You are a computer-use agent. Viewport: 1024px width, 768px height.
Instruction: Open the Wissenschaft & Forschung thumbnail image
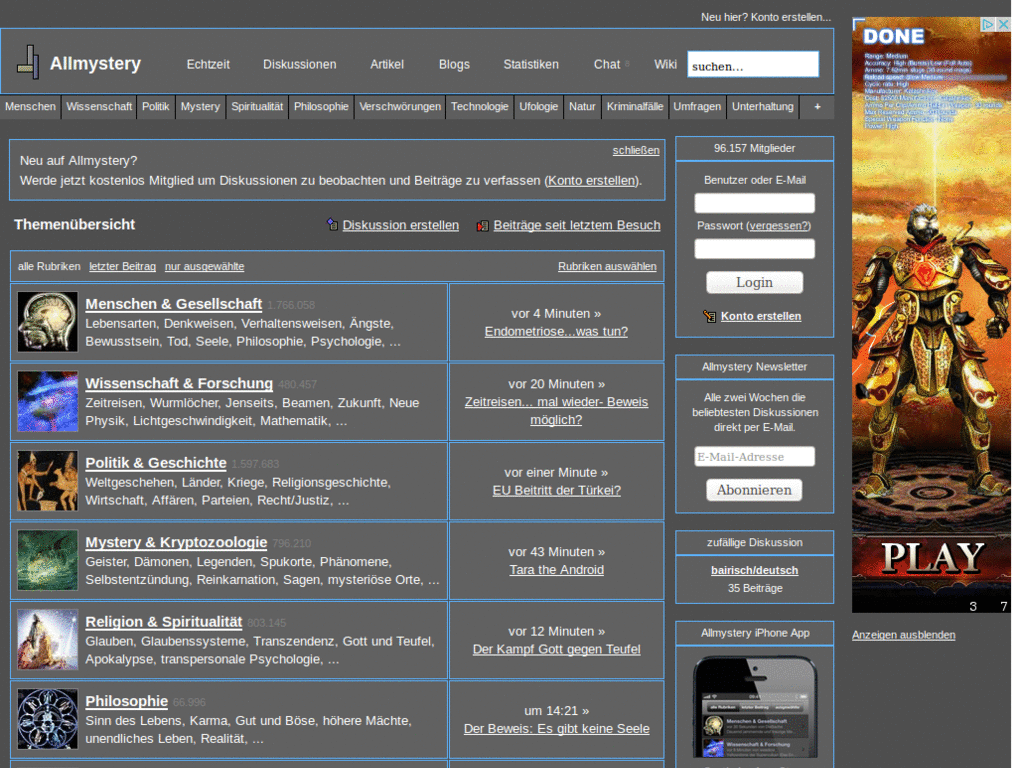[x=47, y=402]
